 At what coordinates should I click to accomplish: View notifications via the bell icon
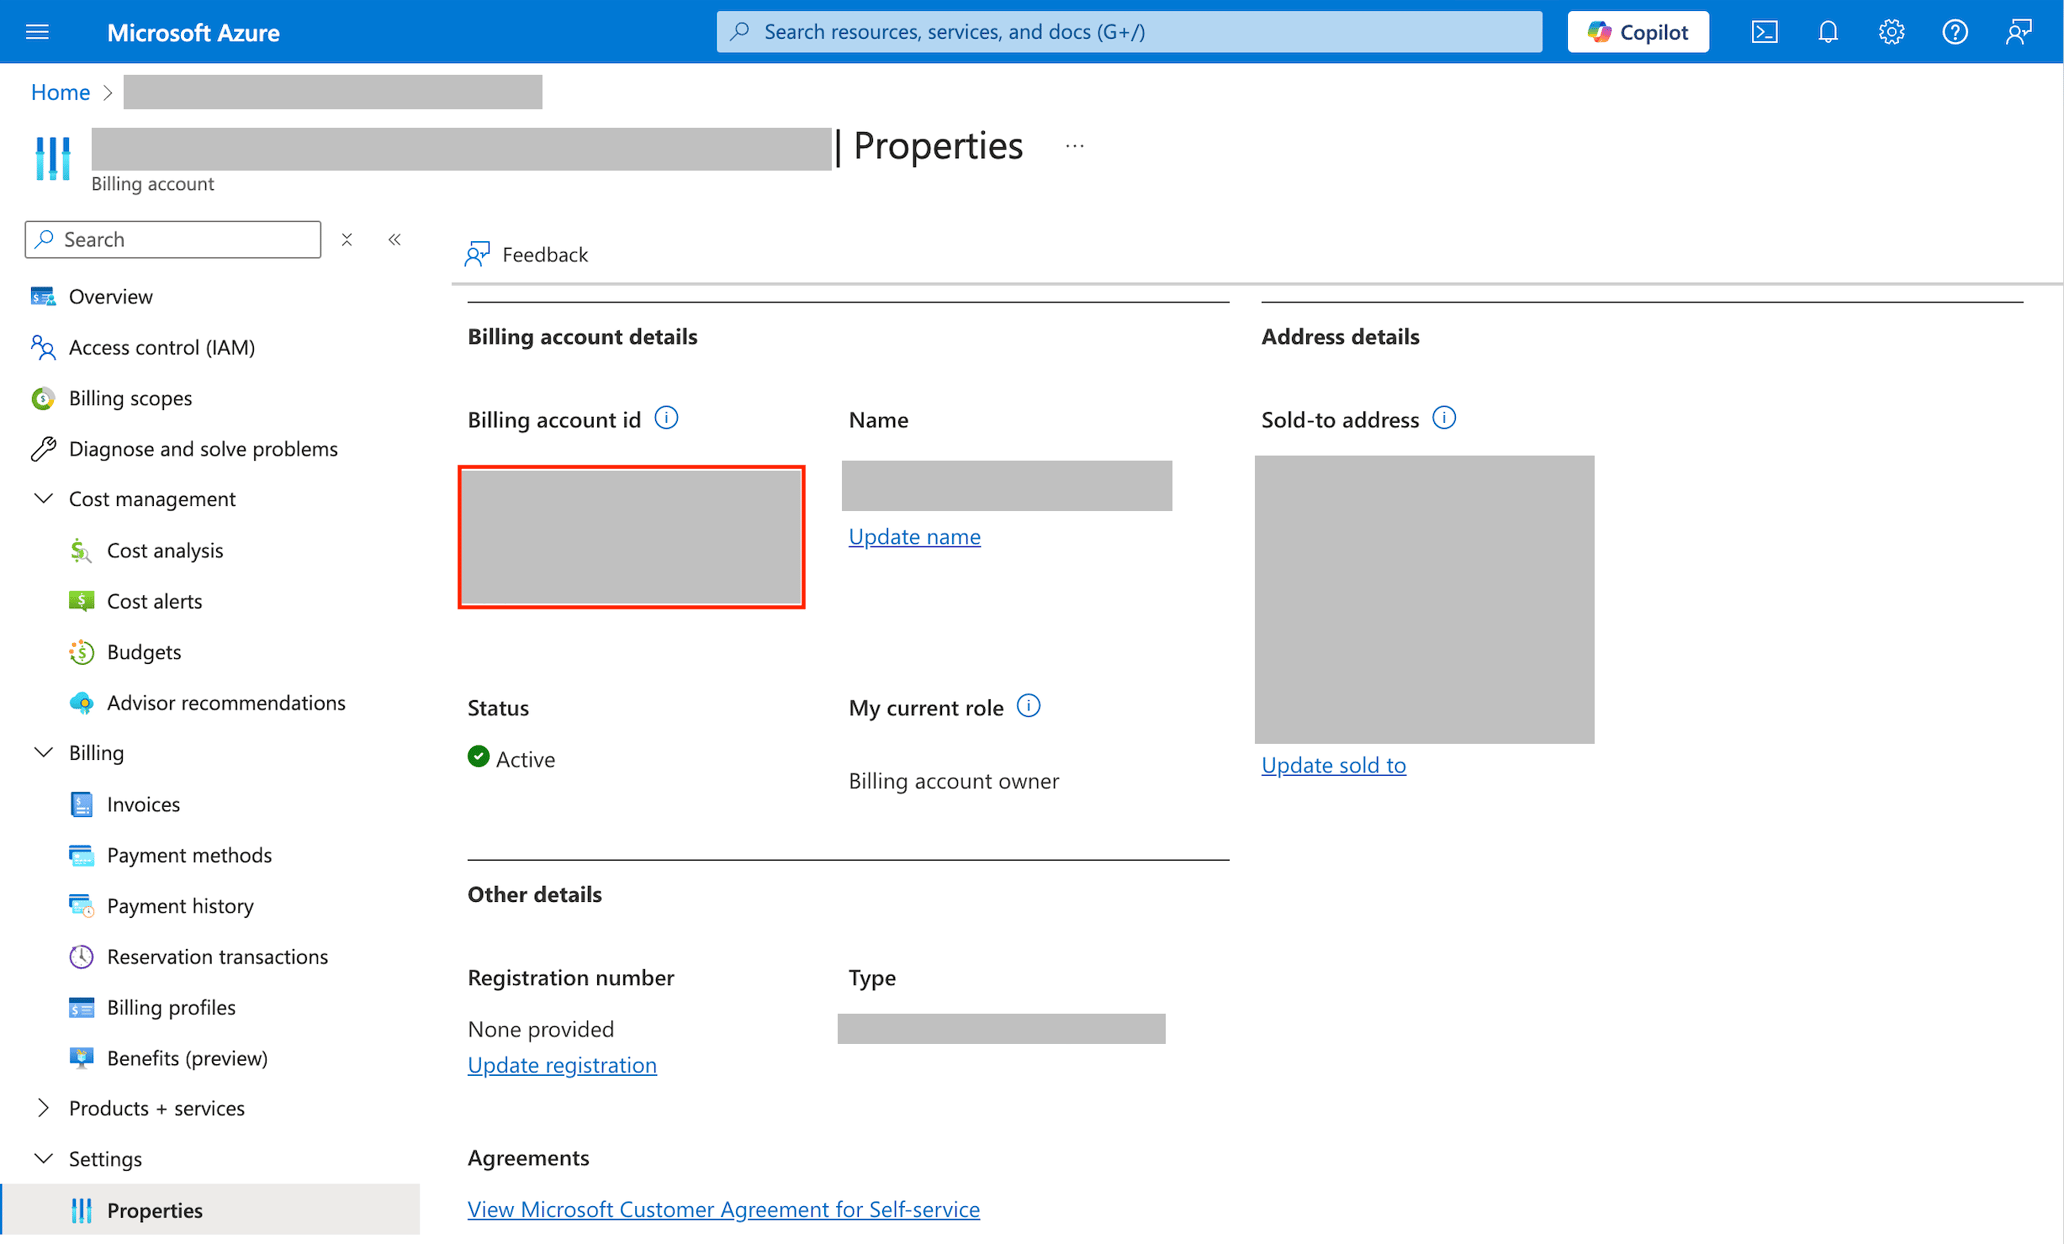tap(1828, 31)
